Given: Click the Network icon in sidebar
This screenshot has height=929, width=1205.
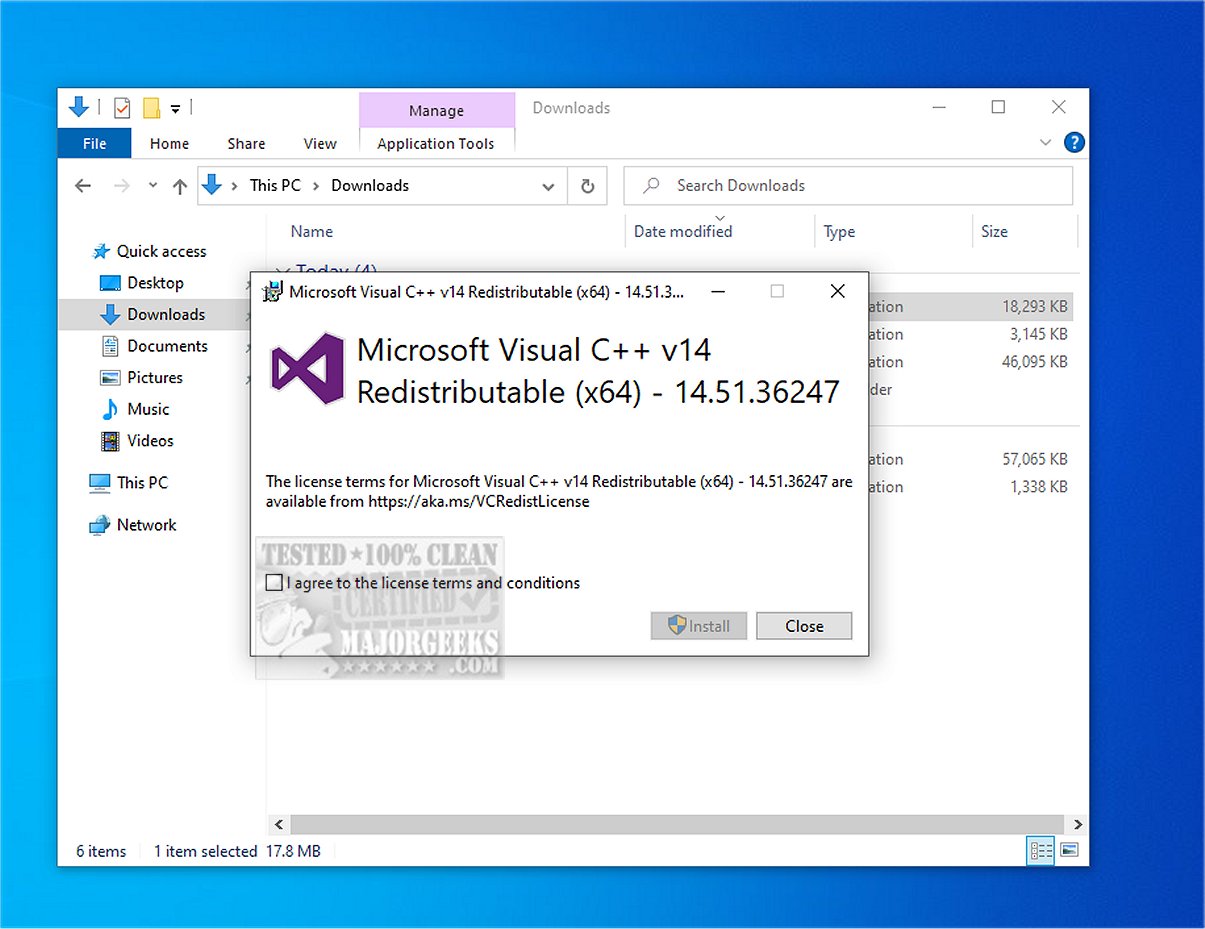Looking at the screenshot, I should click(99, 524).
